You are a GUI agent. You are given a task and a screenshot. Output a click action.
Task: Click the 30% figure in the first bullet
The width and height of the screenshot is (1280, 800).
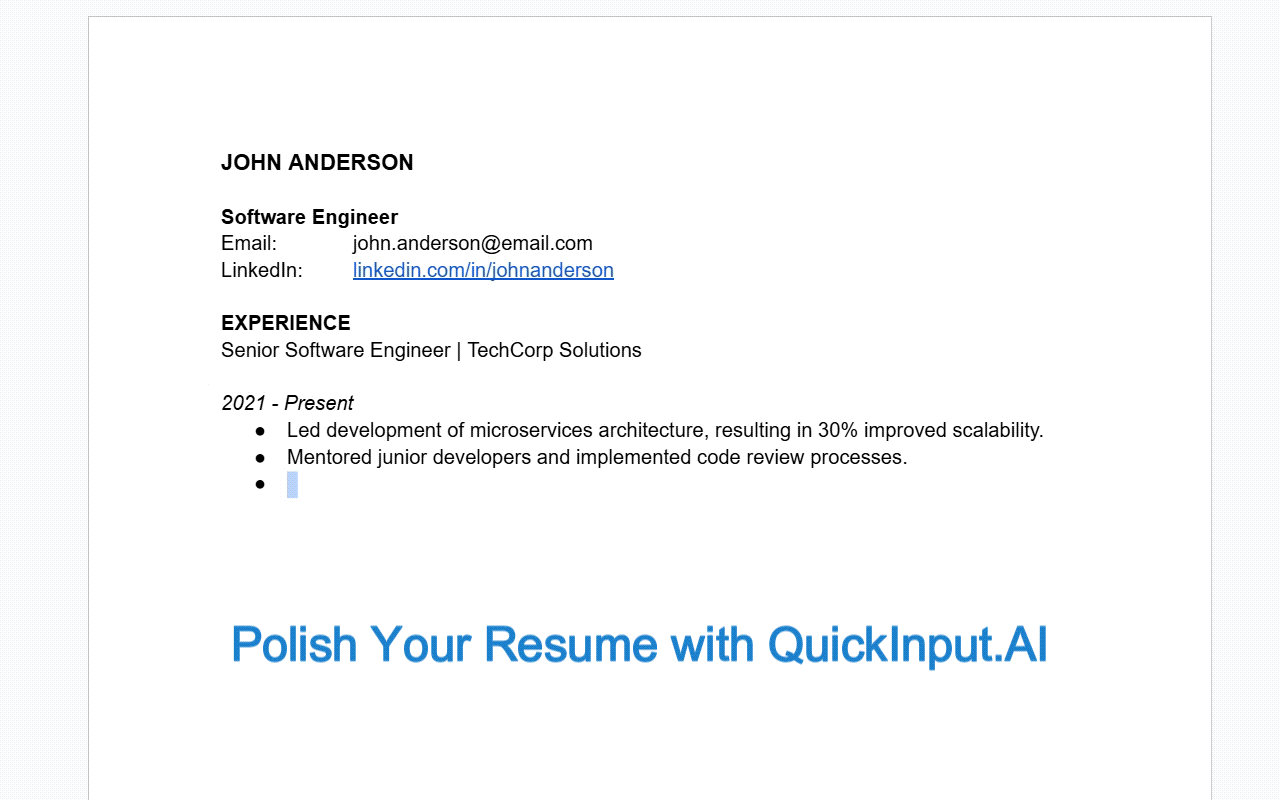tap(838, 430)
